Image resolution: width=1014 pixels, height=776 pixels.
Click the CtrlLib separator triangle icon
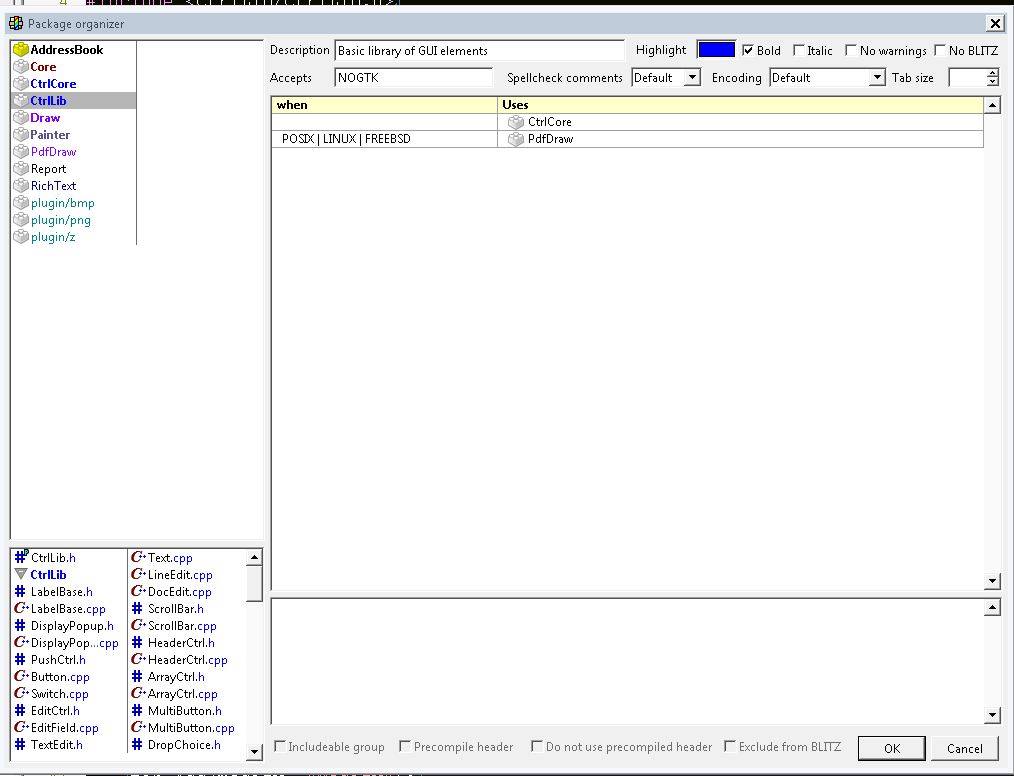coord(21,575)
